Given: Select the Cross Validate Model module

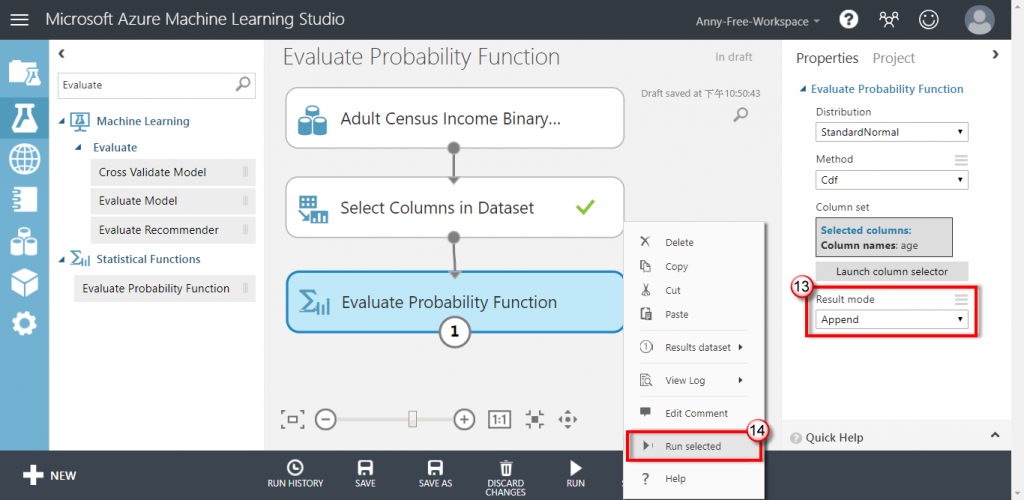Looking at the screenshot, I should click(x=172, y=172).
